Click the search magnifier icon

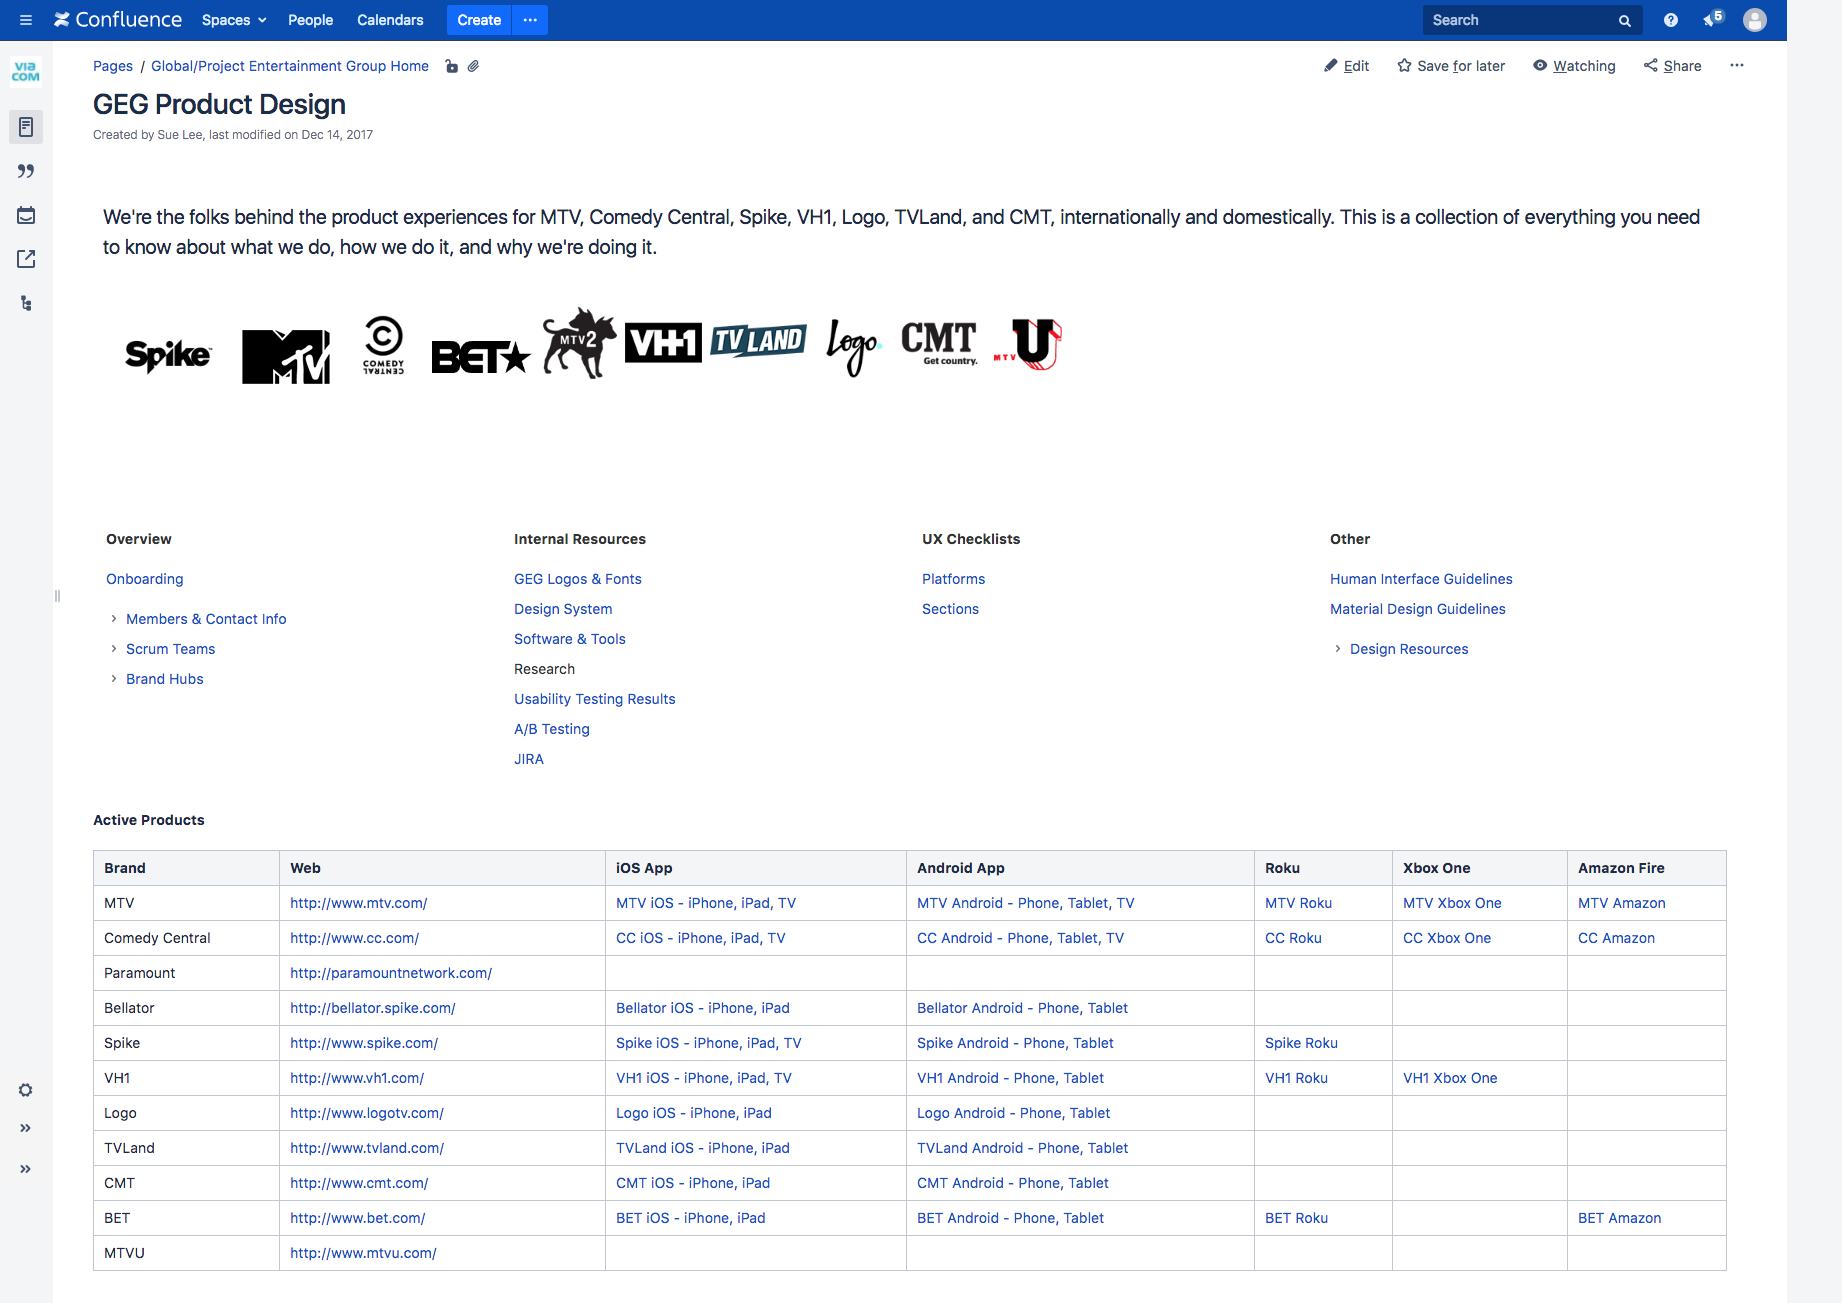point(1625,20)
